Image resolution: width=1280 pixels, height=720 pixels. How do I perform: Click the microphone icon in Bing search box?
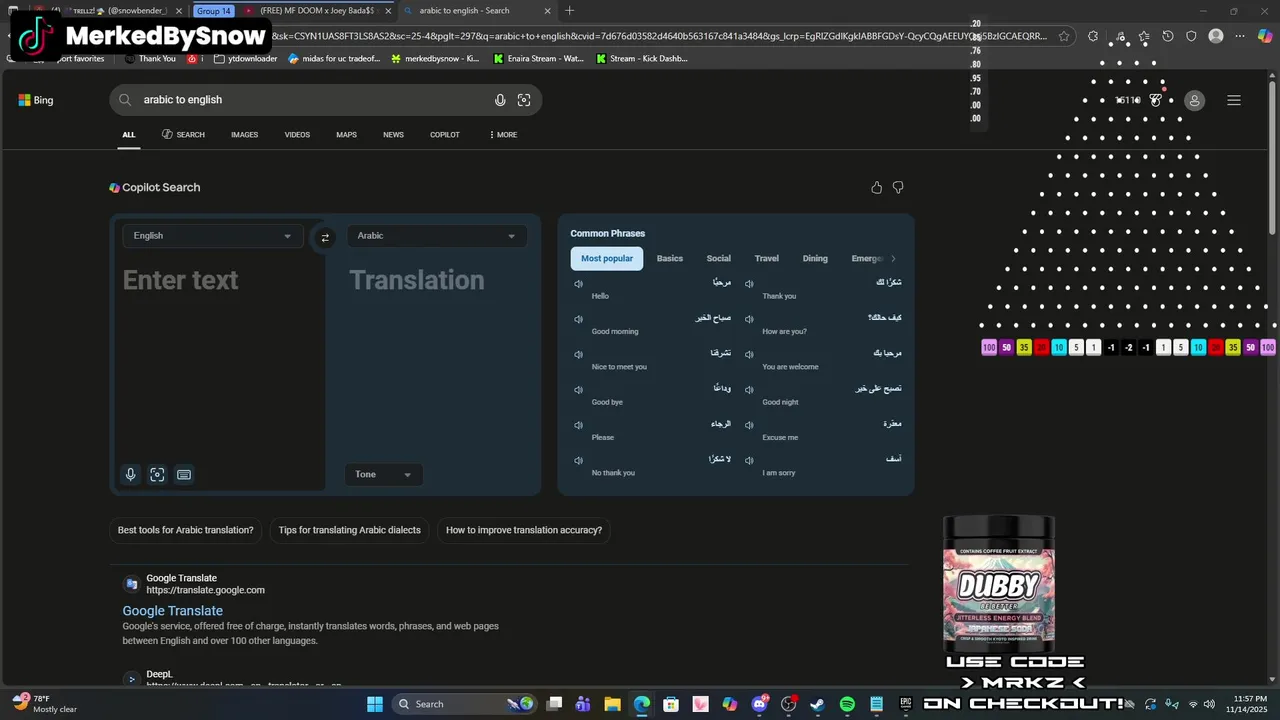500,100
